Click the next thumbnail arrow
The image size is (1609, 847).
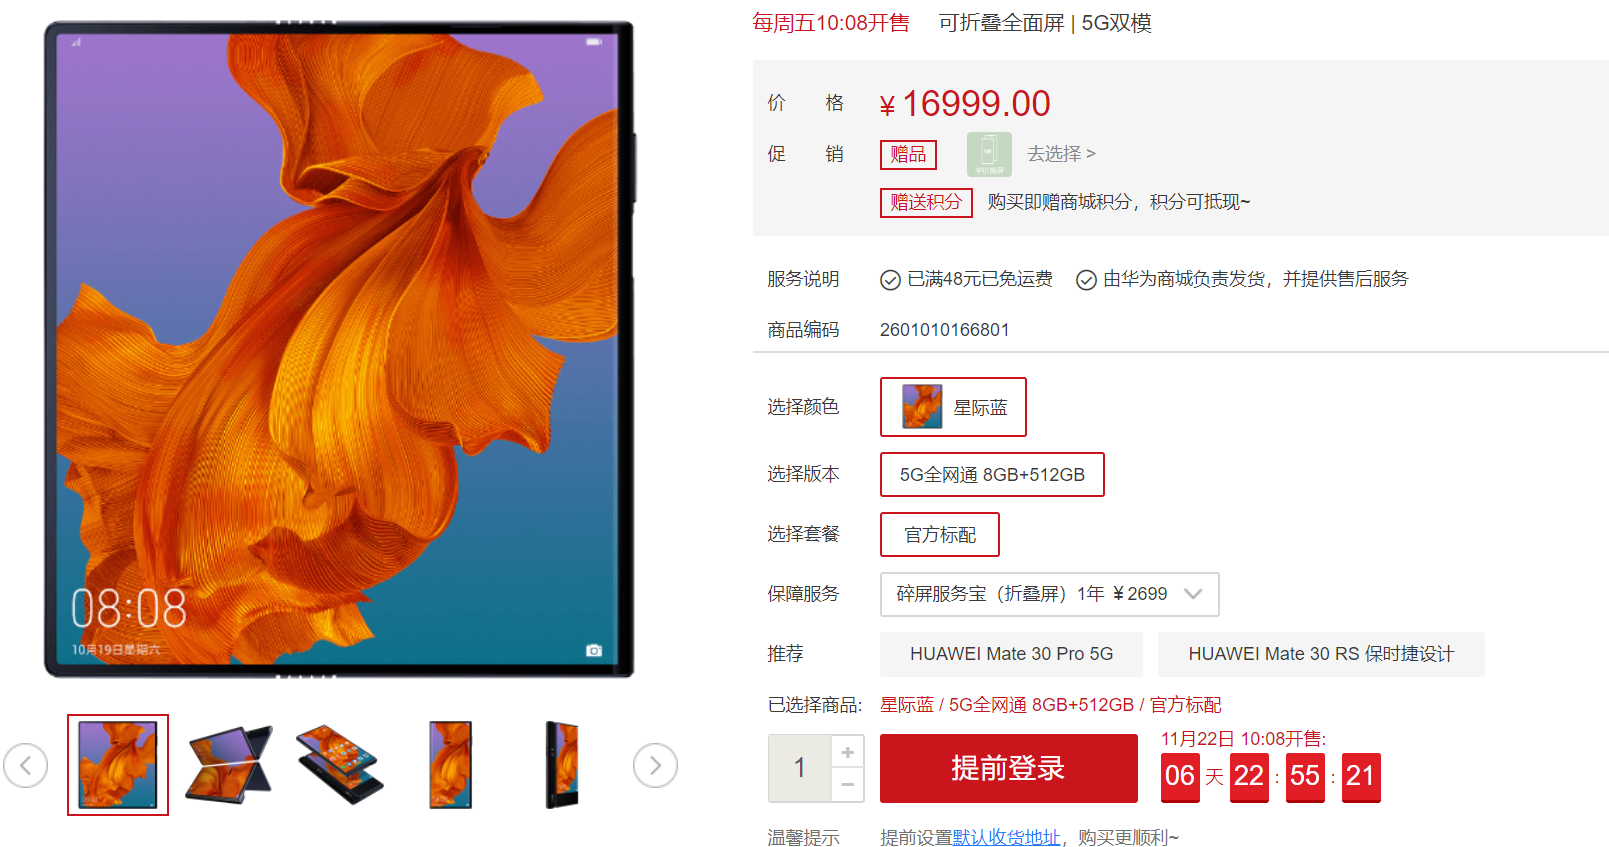click(x=655, y=766)
